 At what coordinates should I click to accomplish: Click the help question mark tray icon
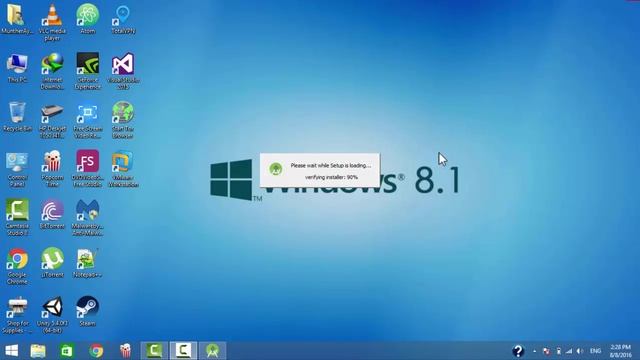point(518,351)
